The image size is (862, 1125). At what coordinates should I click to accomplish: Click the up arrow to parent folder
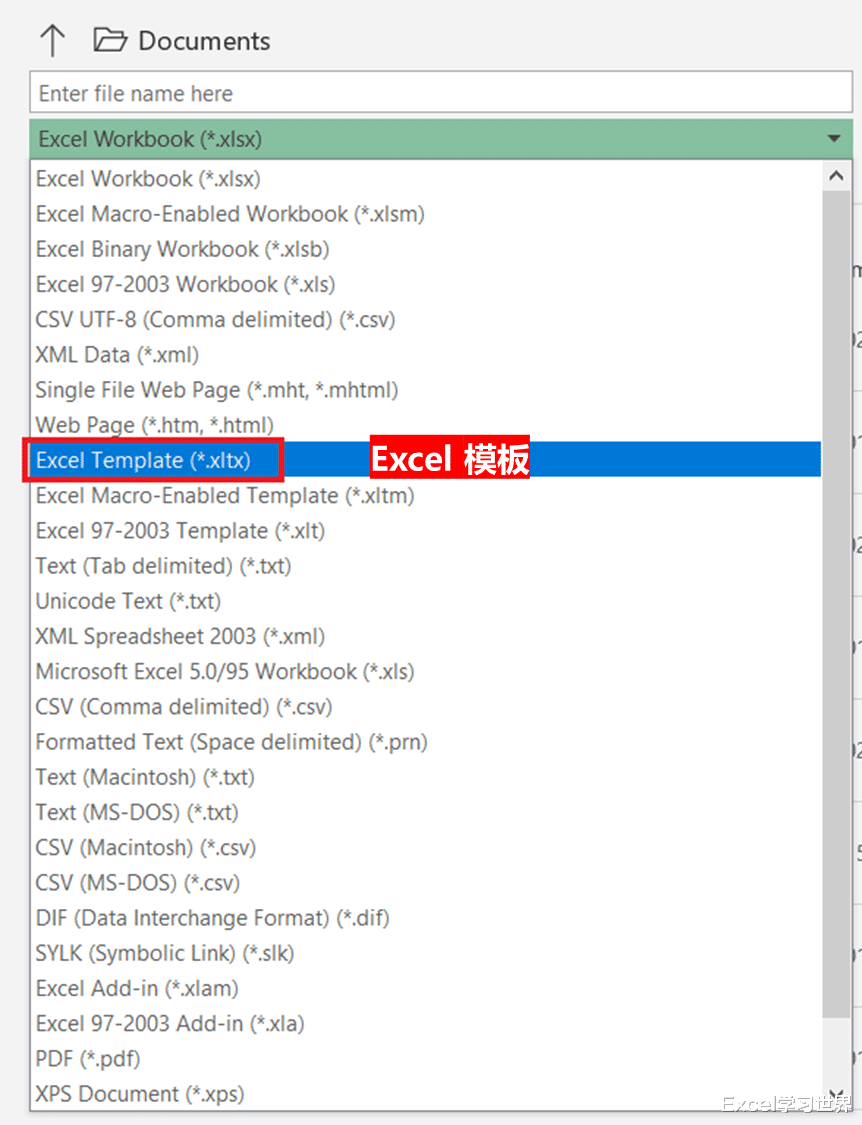click(x=52, y=40)
